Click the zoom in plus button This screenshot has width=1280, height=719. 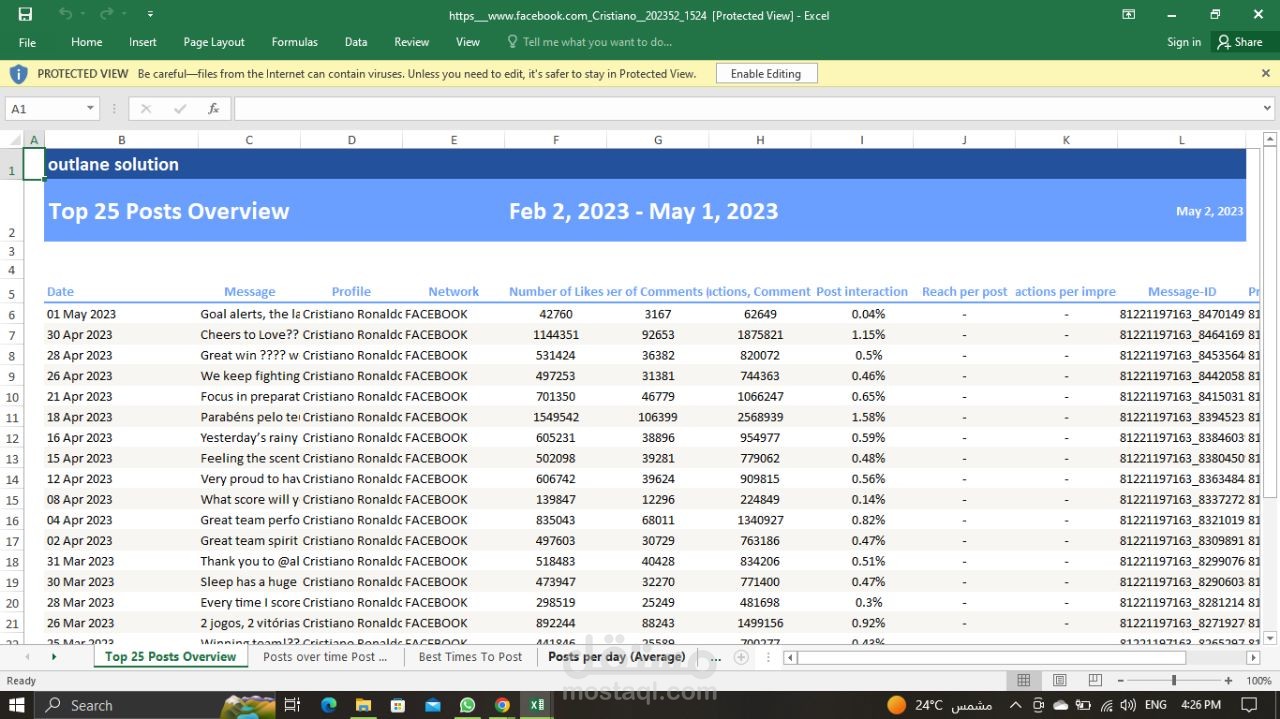coord(1229,681)
